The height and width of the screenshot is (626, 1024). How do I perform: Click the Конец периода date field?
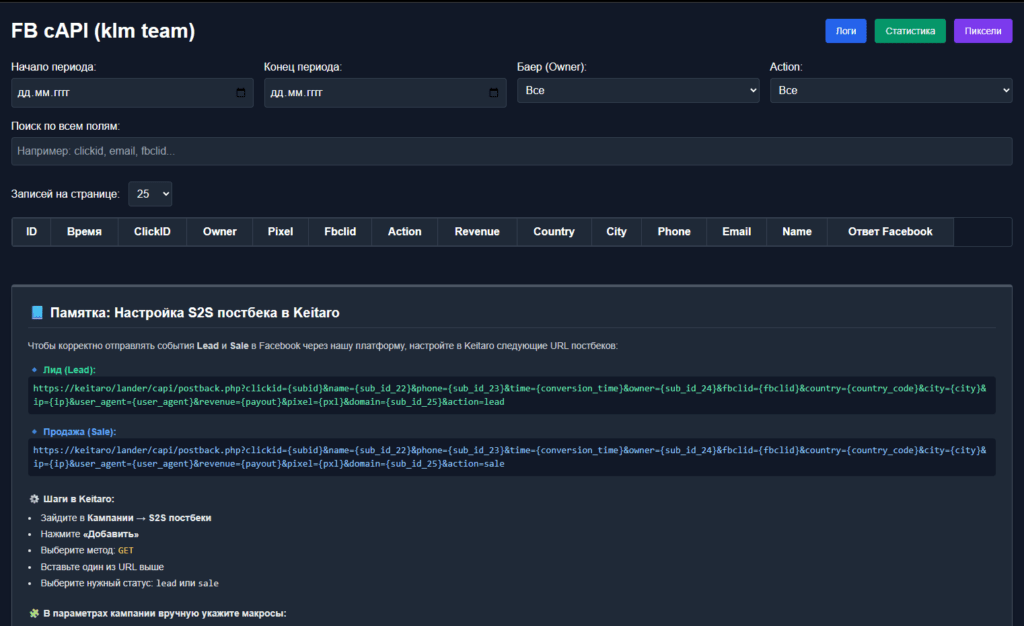coord(385,93)
